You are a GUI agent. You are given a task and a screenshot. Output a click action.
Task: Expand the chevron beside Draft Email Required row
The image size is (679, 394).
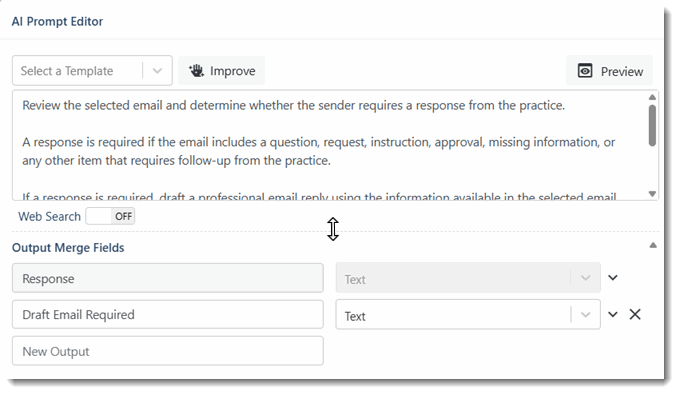tap(613, 314)
